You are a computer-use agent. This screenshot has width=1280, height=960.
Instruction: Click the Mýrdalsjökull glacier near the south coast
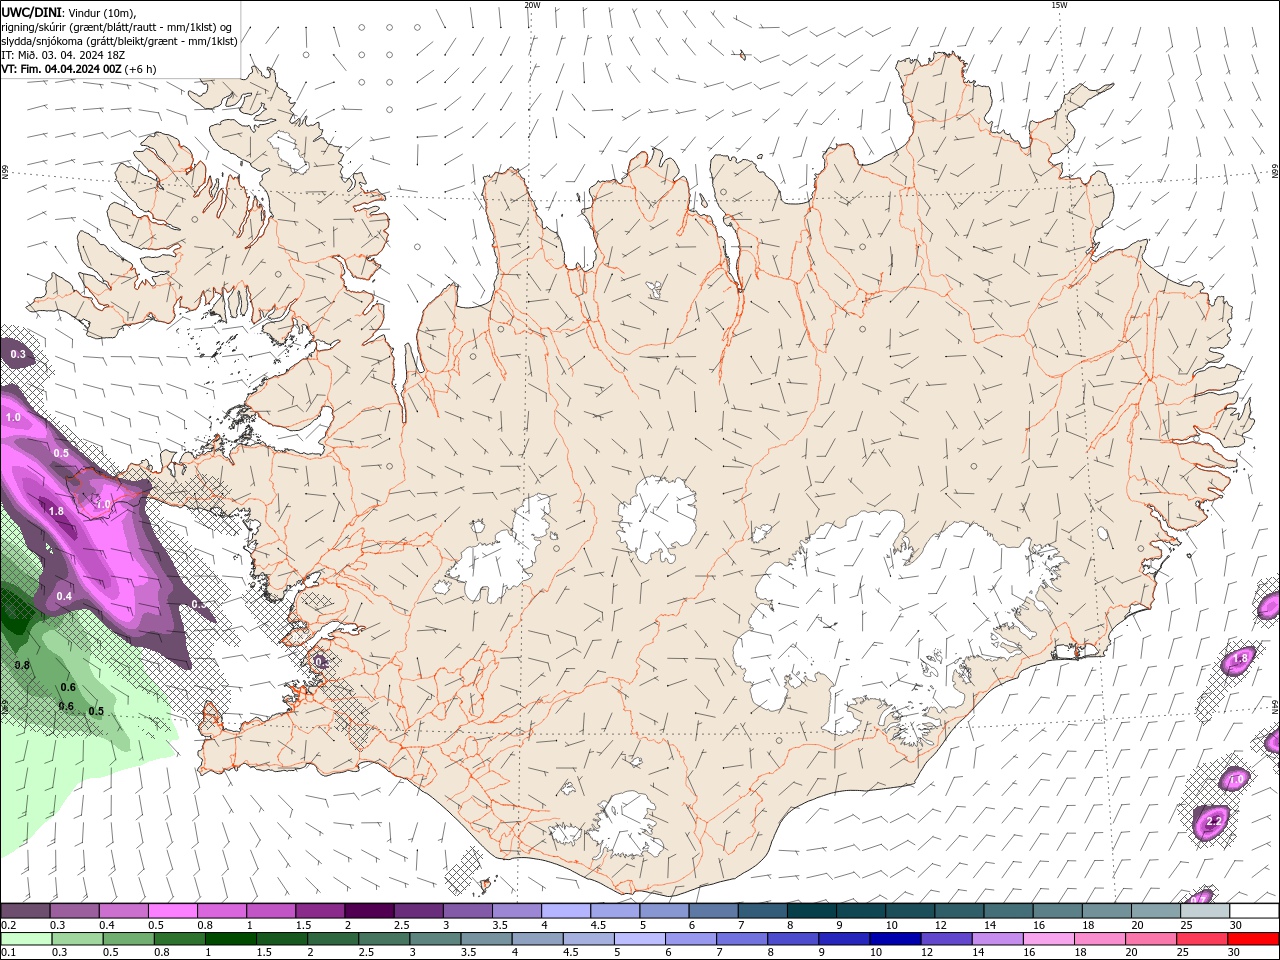[x=625, y=825]
